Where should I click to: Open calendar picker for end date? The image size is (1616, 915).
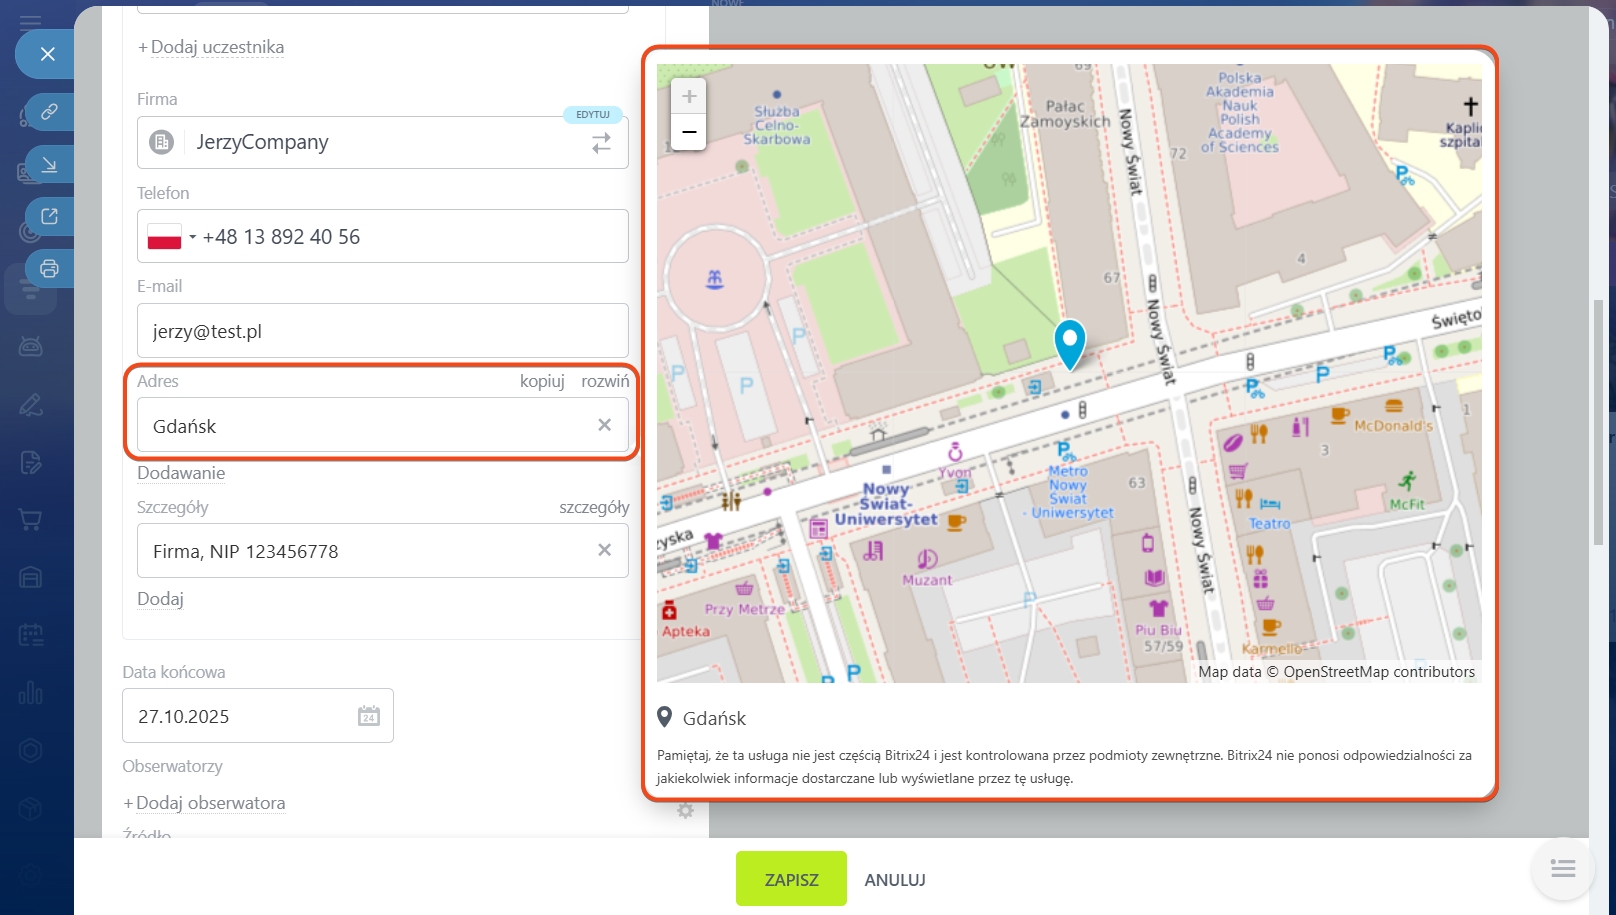368,716
